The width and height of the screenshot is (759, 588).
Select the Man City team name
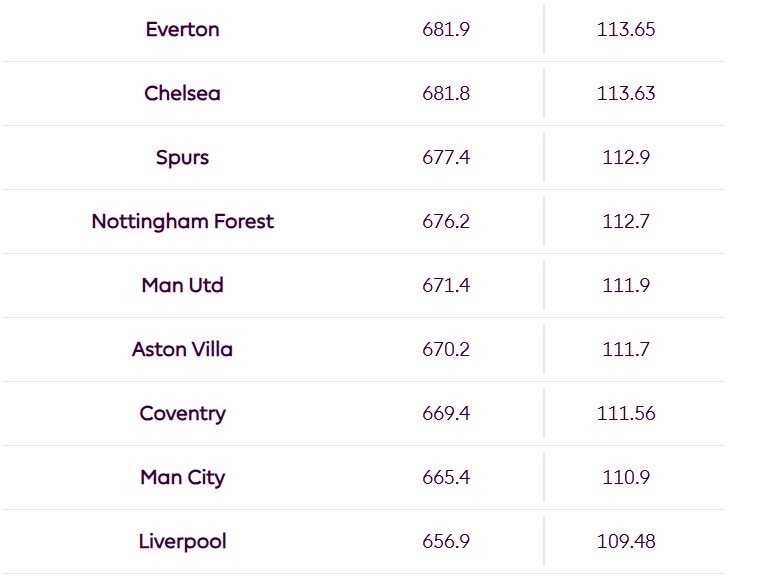[182, 478]
